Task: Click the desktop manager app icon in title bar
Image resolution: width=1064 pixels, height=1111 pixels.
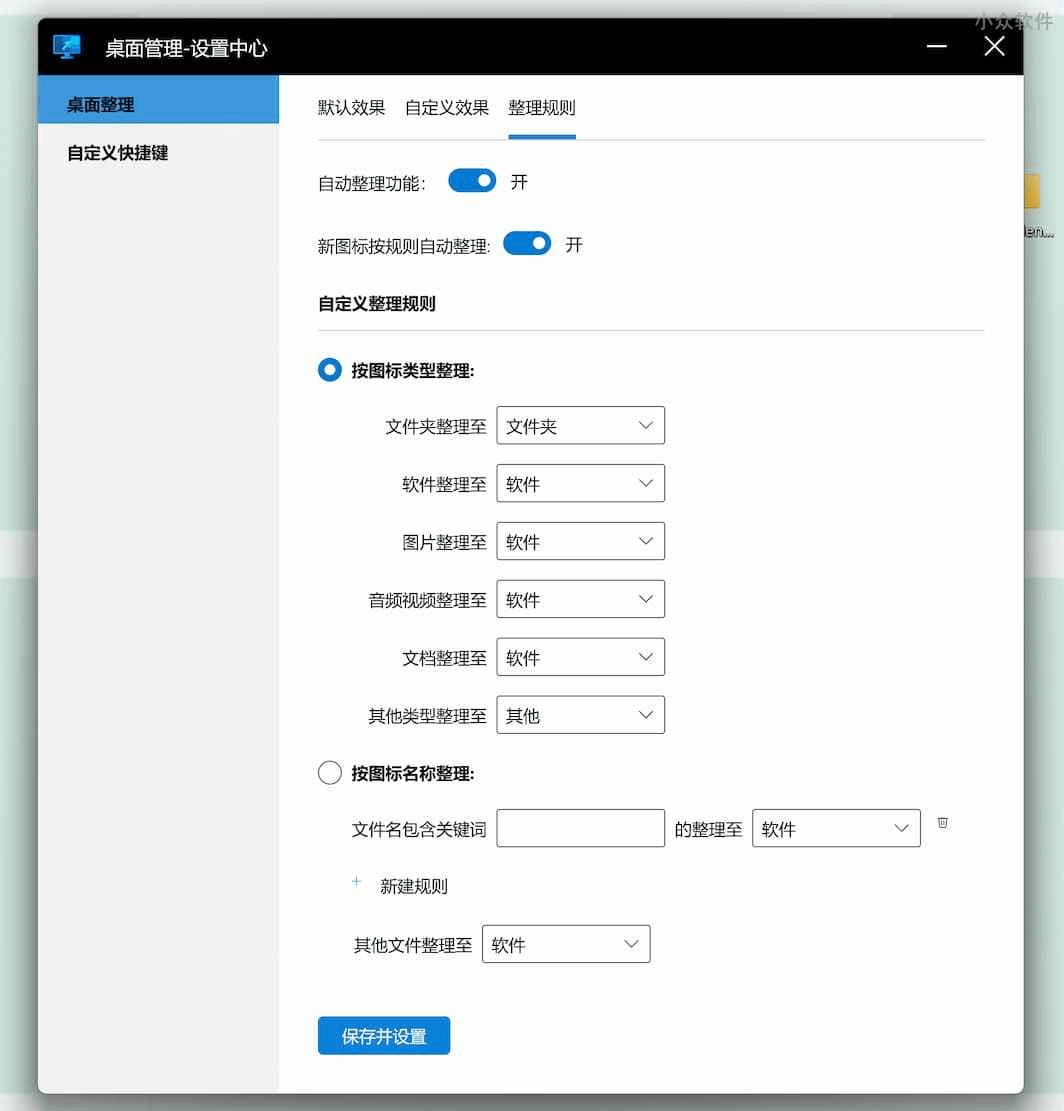Action: [x=67, y=47]
